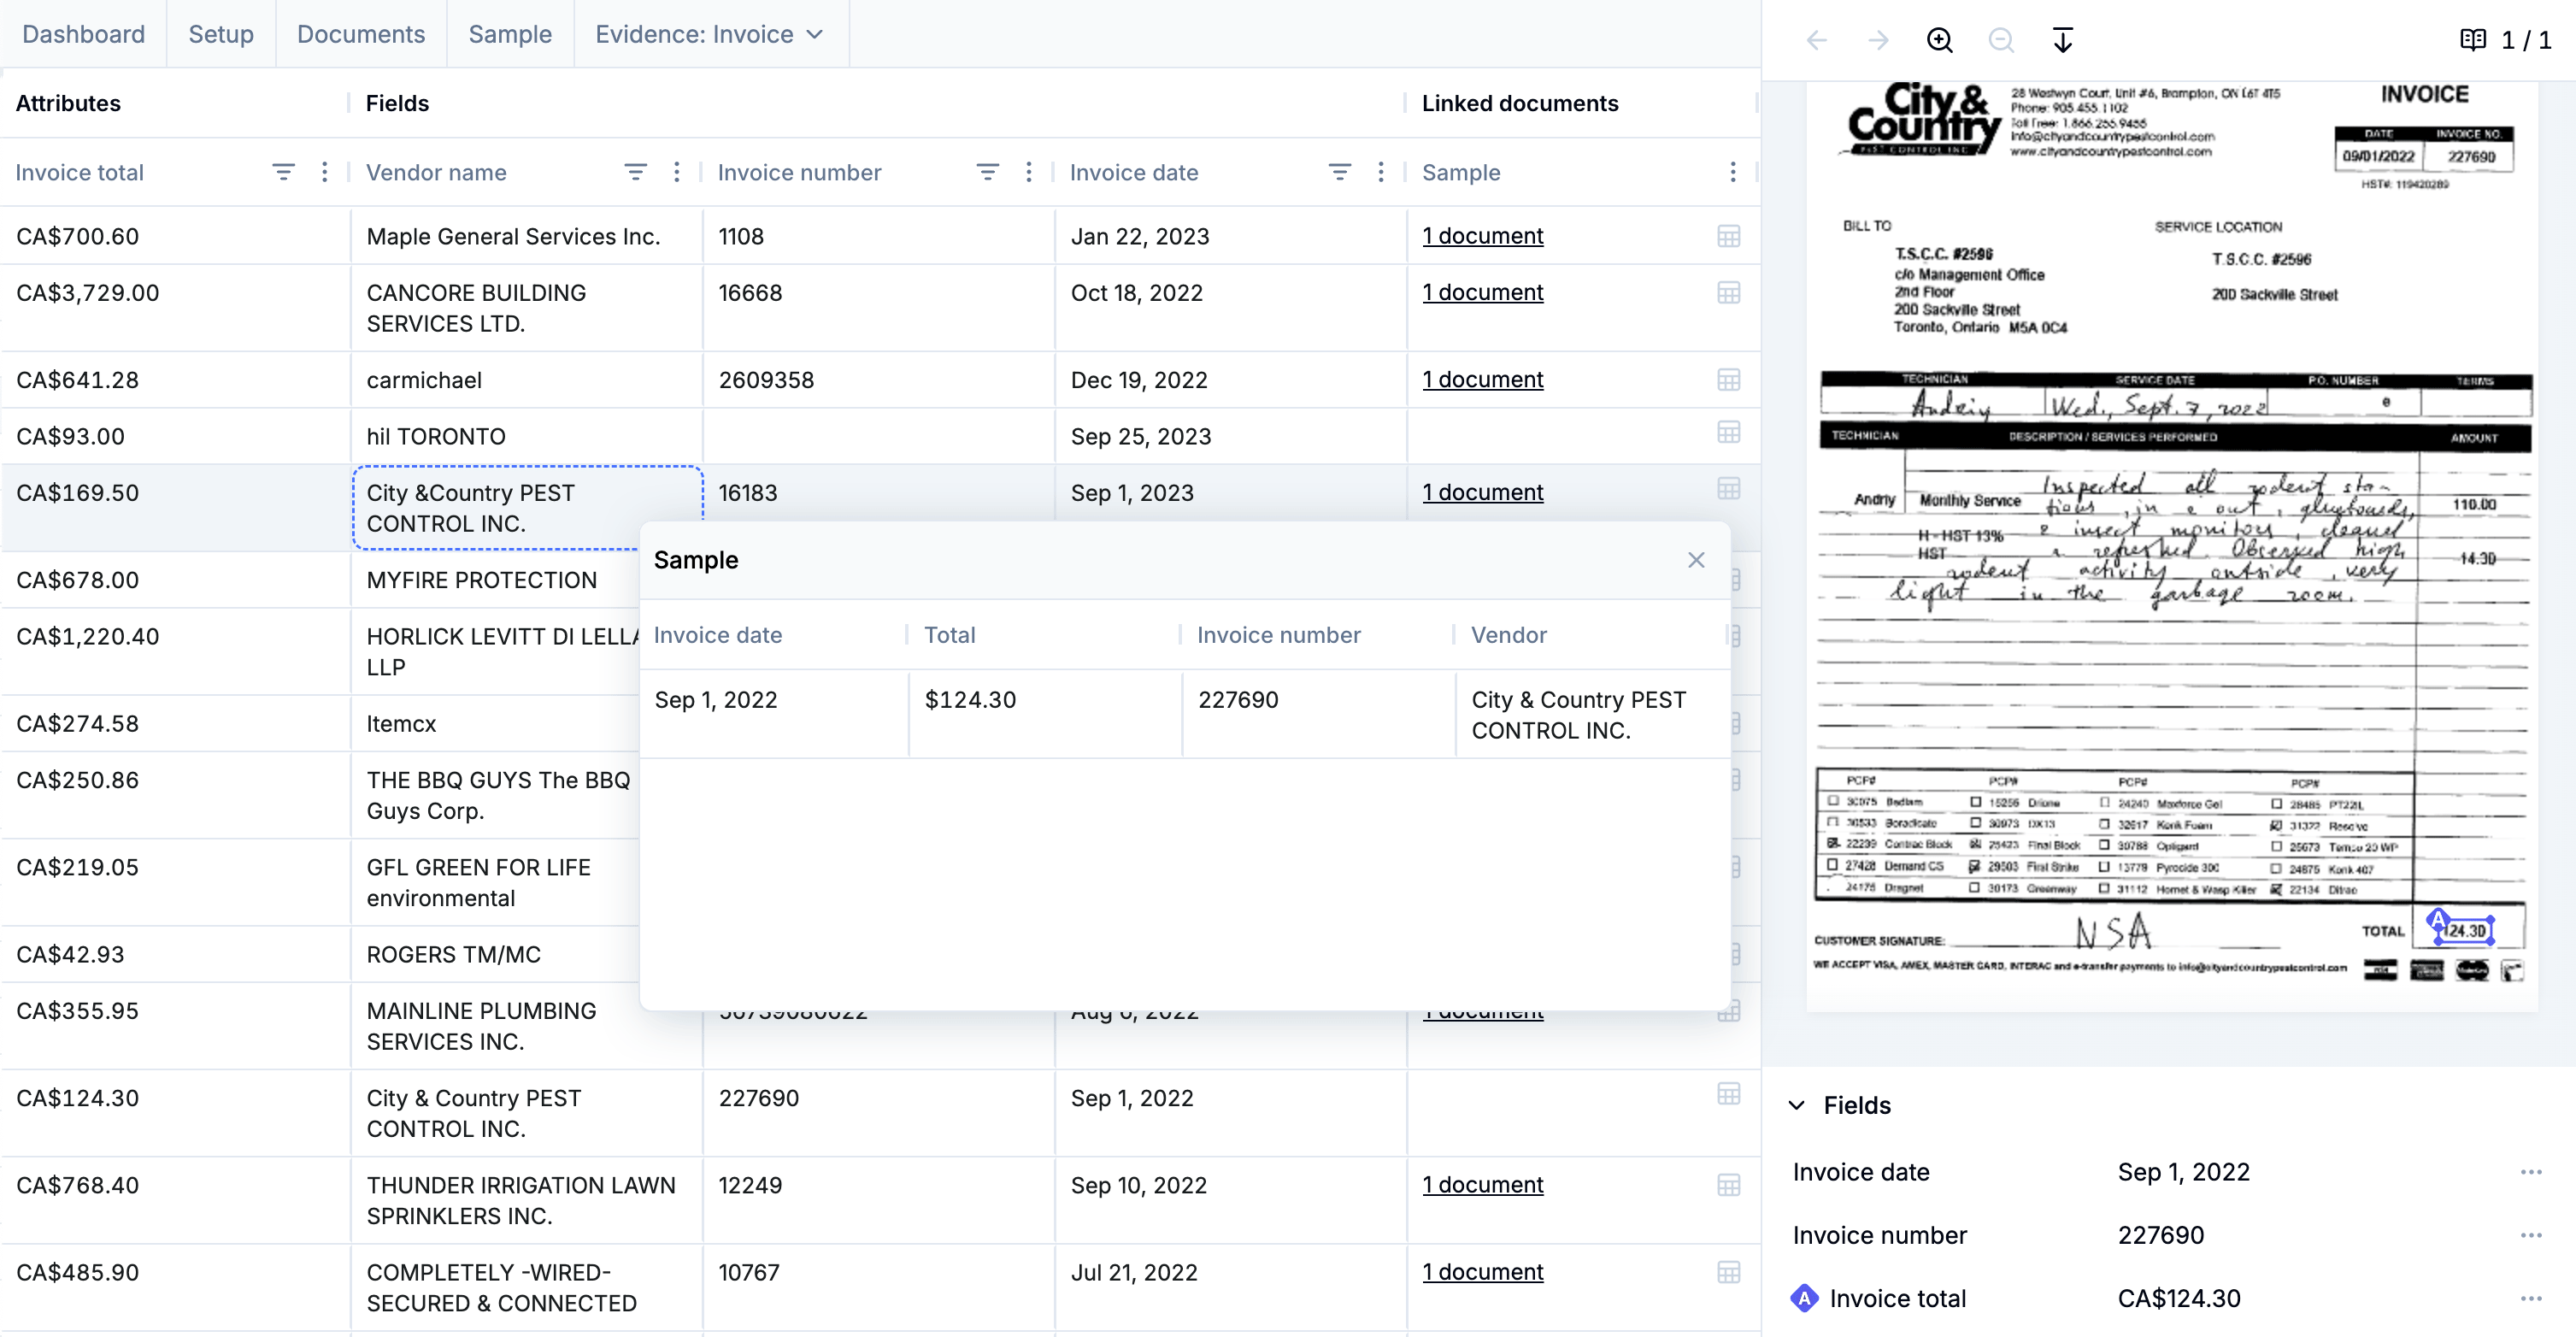Screen dimensions: 2576x1337
Task: Open sample table icon for THUNDER IRRIGATION row
Action: tap(1728, 1185)
